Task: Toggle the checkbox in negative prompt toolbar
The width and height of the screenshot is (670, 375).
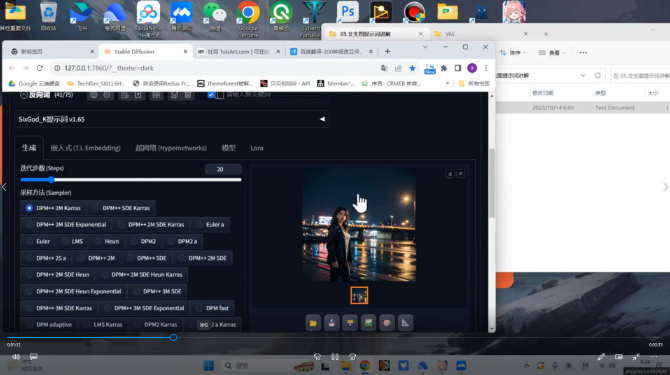Action: pos(211,95)
